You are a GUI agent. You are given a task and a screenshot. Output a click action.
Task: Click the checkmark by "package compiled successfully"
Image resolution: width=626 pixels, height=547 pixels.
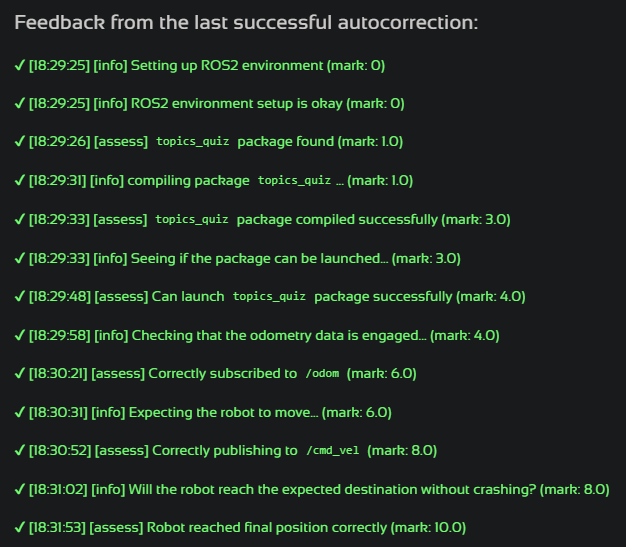click(19, 219)
